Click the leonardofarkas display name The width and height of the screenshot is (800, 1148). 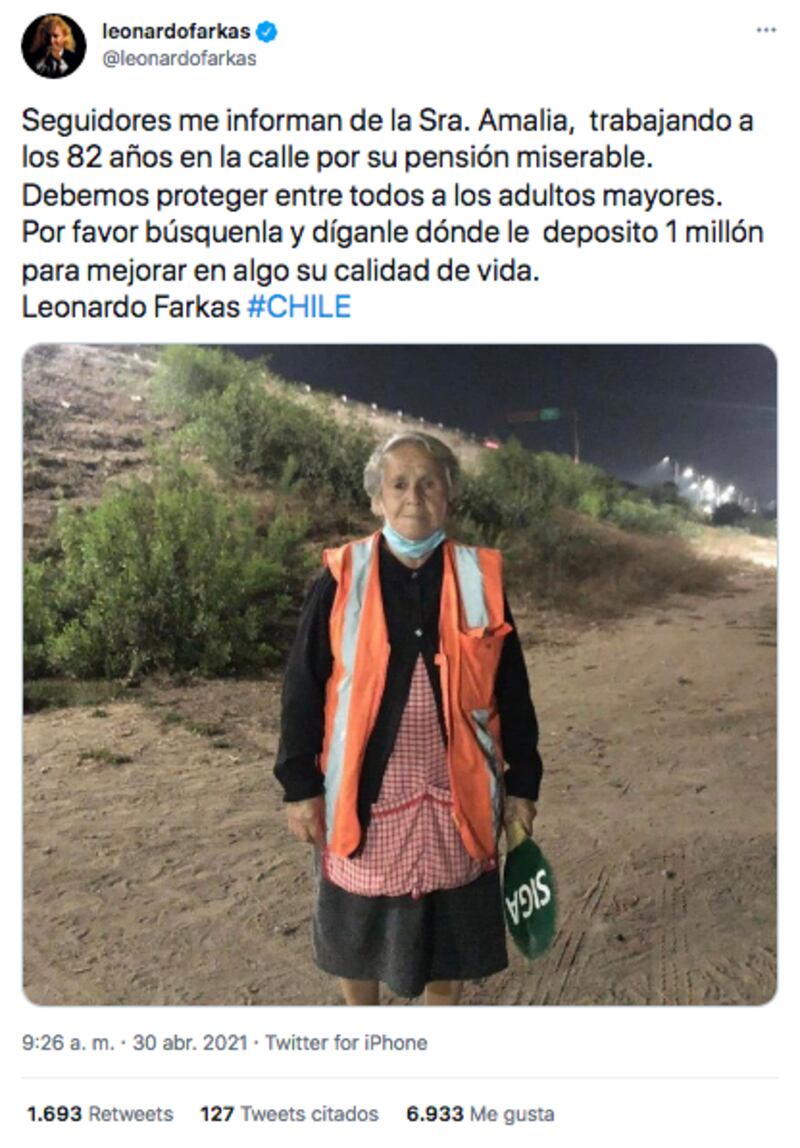click(176, 31)
